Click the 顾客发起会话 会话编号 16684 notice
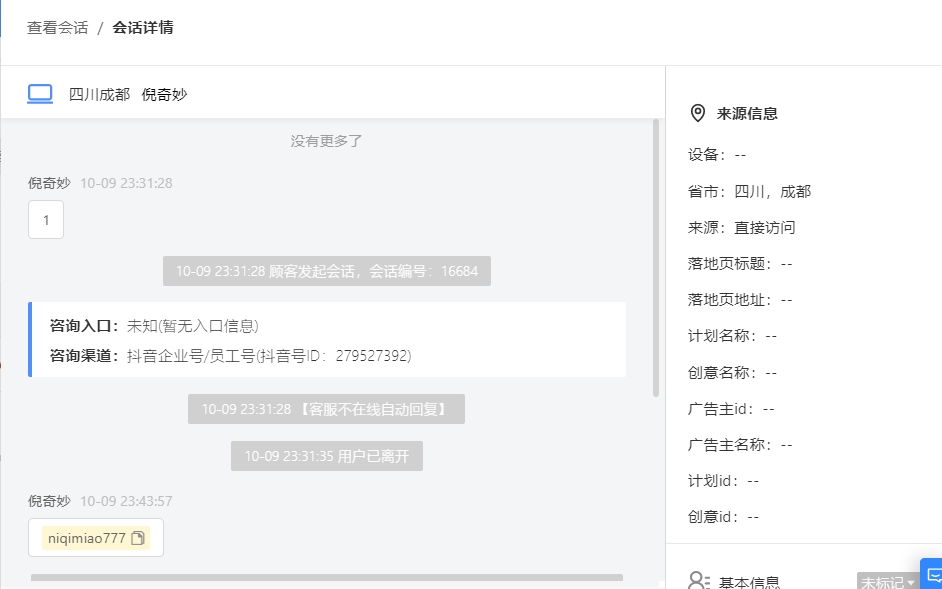This screenshot has height=589, width=942. pyautogui.click(x=327, y=271)
